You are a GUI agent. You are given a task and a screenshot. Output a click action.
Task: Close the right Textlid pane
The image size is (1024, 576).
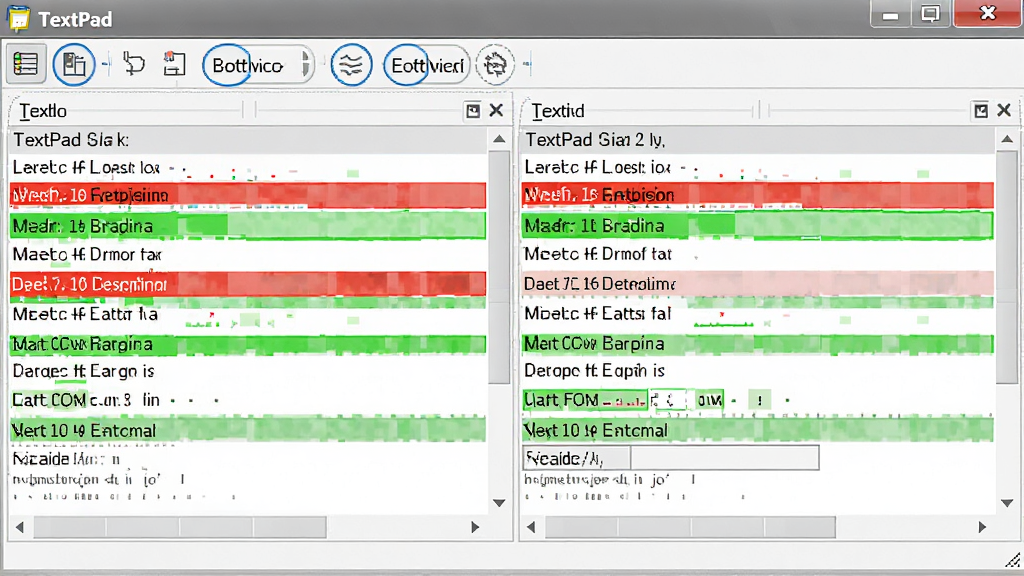click(1004, 110)
